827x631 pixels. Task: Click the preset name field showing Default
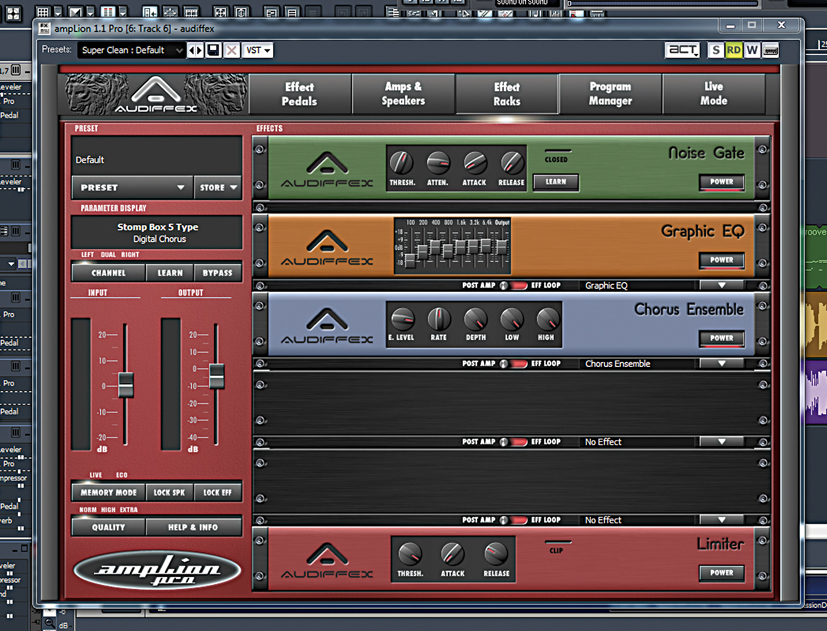(157, 156)
